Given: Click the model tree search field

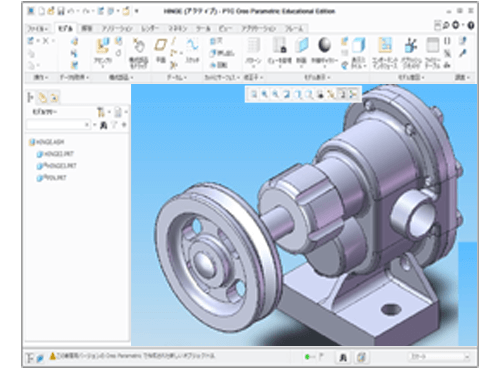Looking at the screenshot, I should coord(58,125).
